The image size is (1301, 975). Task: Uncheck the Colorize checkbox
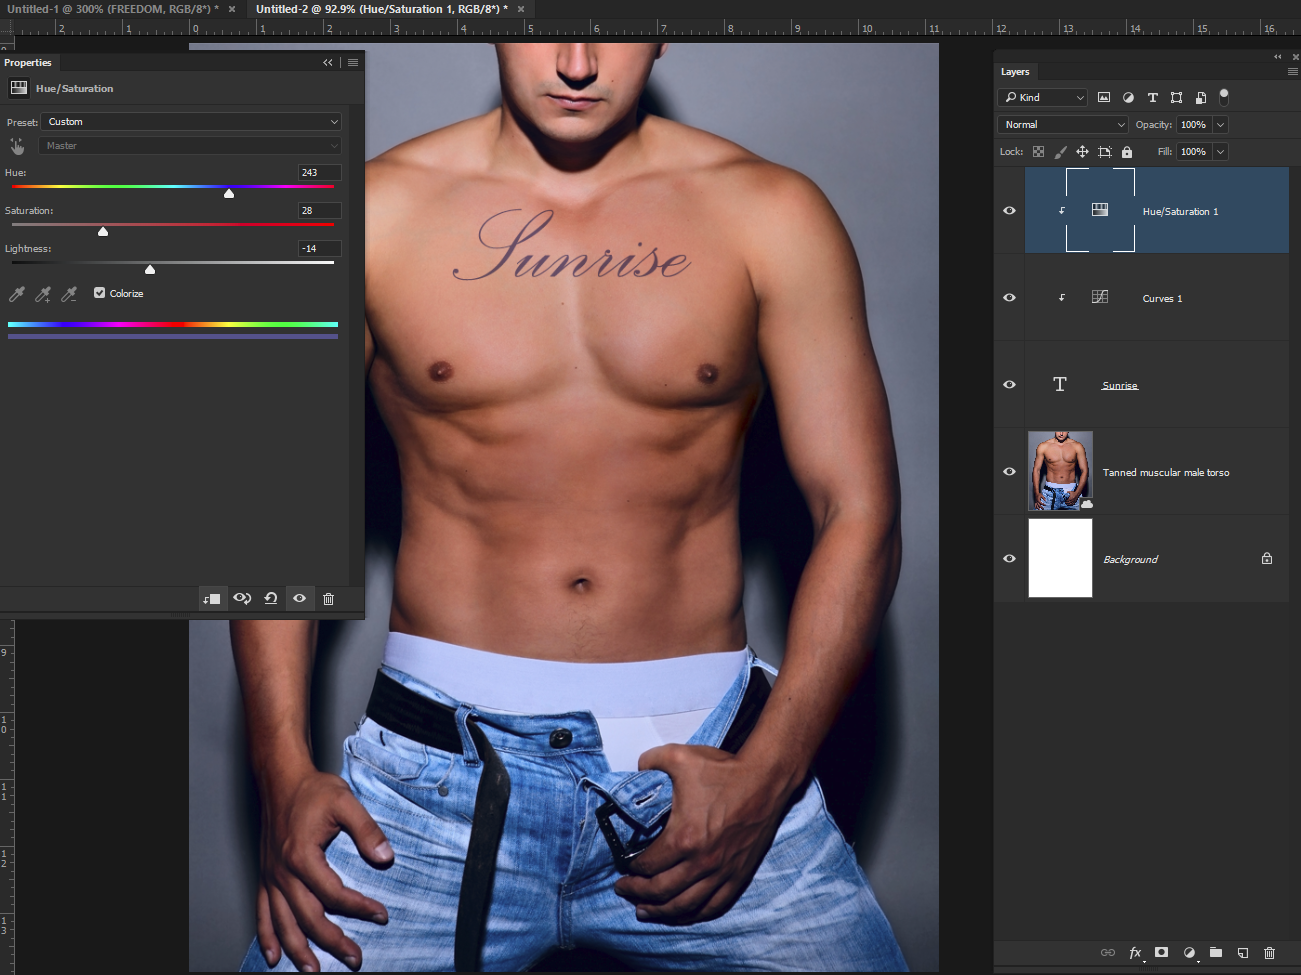tap(100, 293)
